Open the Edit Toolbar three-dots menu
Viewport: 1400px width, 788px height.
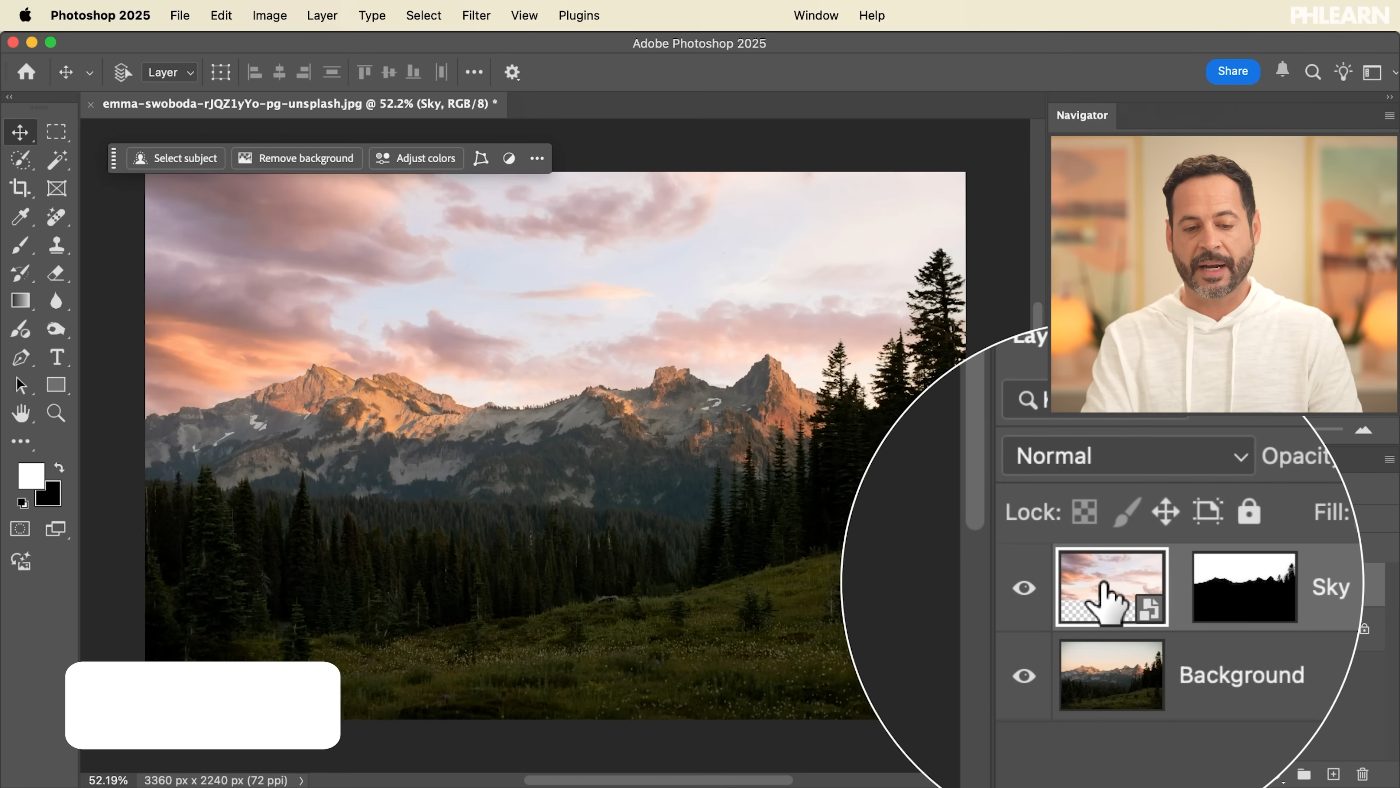[20, 441]
